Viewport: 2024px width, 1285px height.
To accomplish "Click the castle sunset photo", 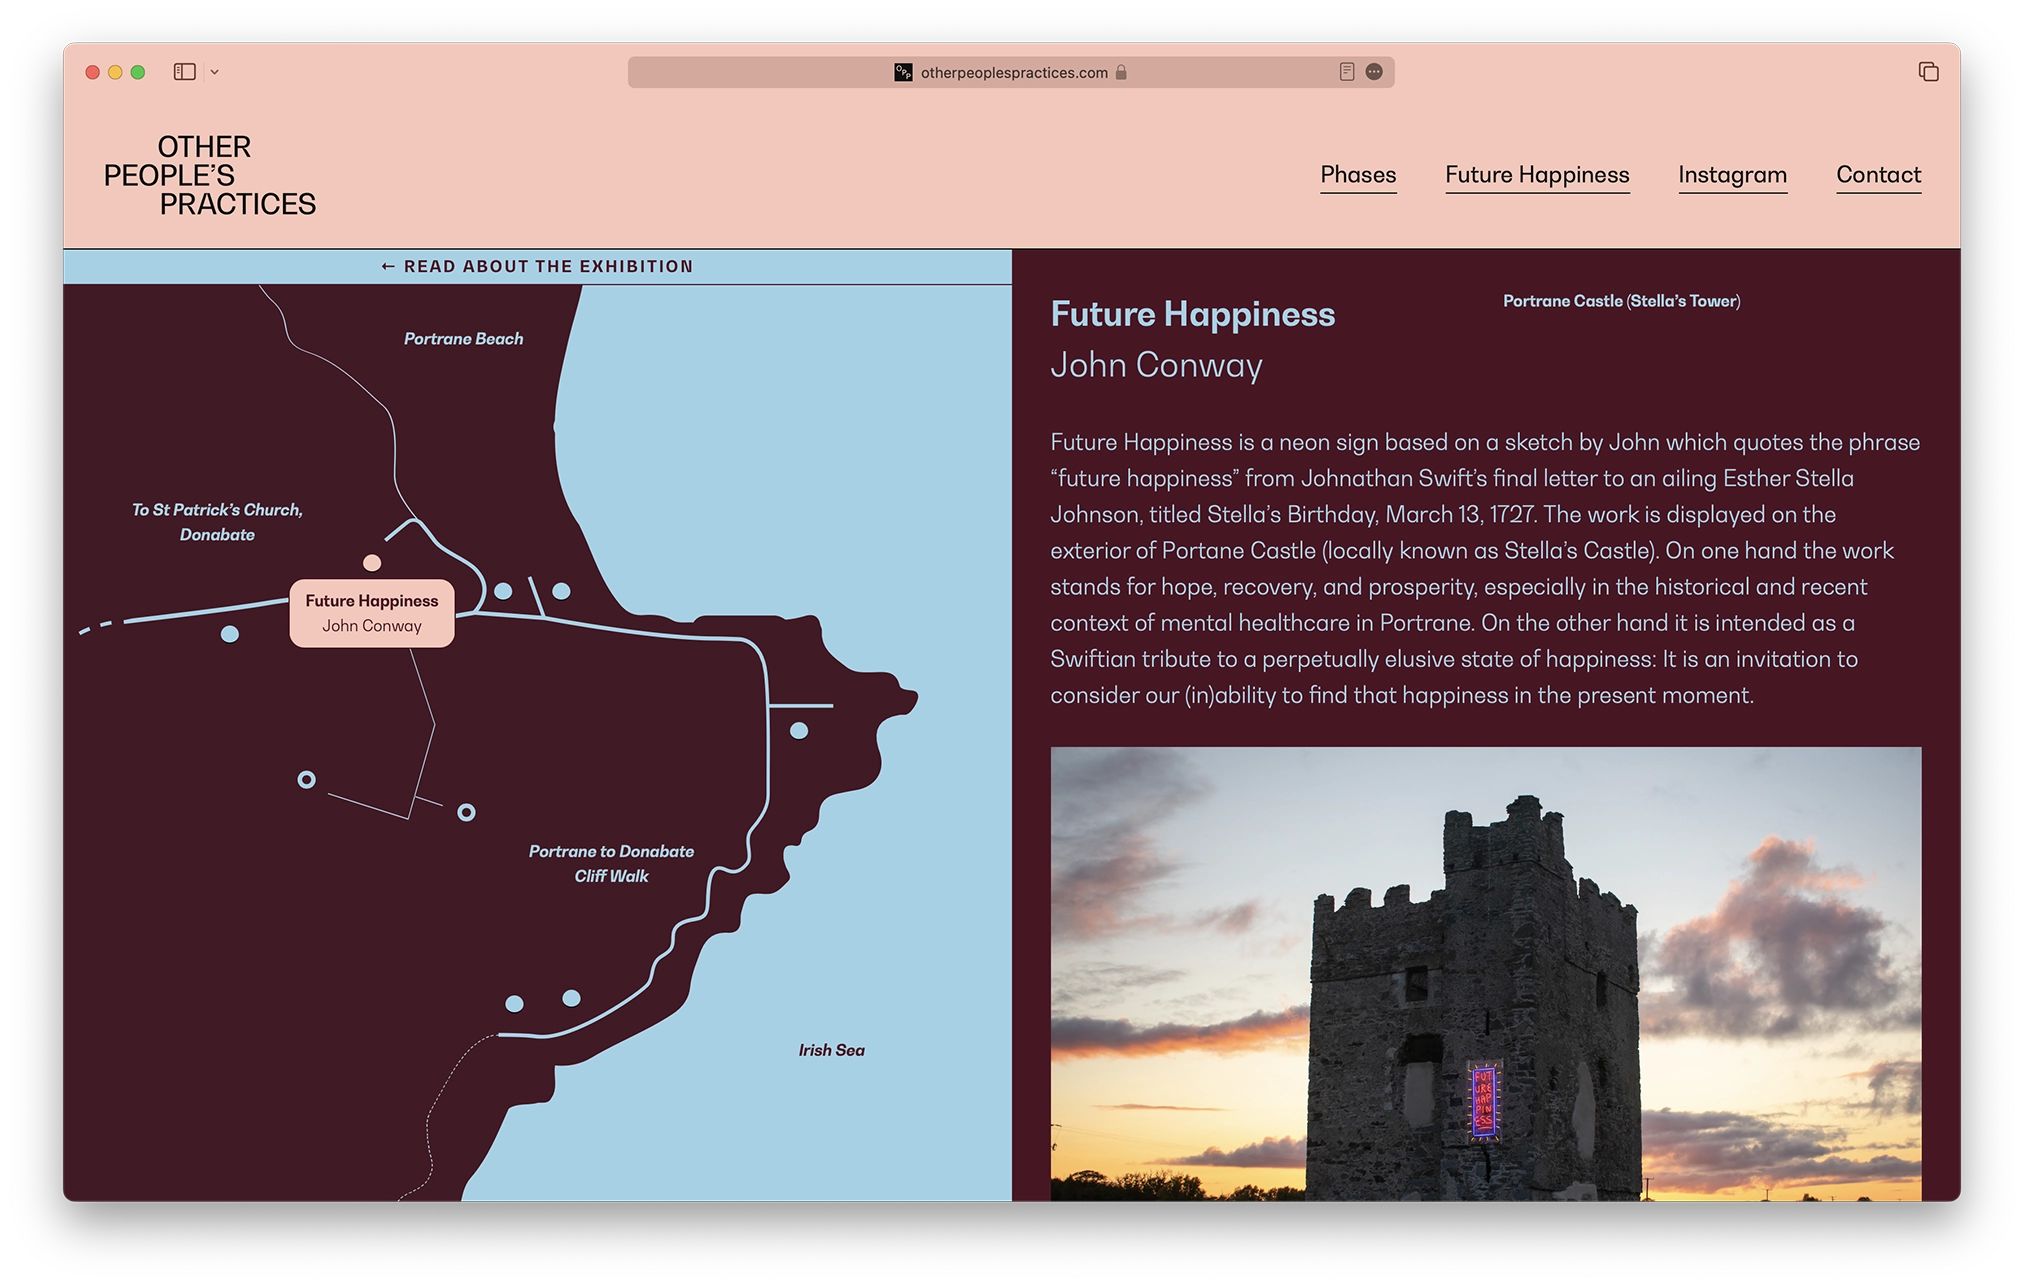I will (x=1485, y=975).
